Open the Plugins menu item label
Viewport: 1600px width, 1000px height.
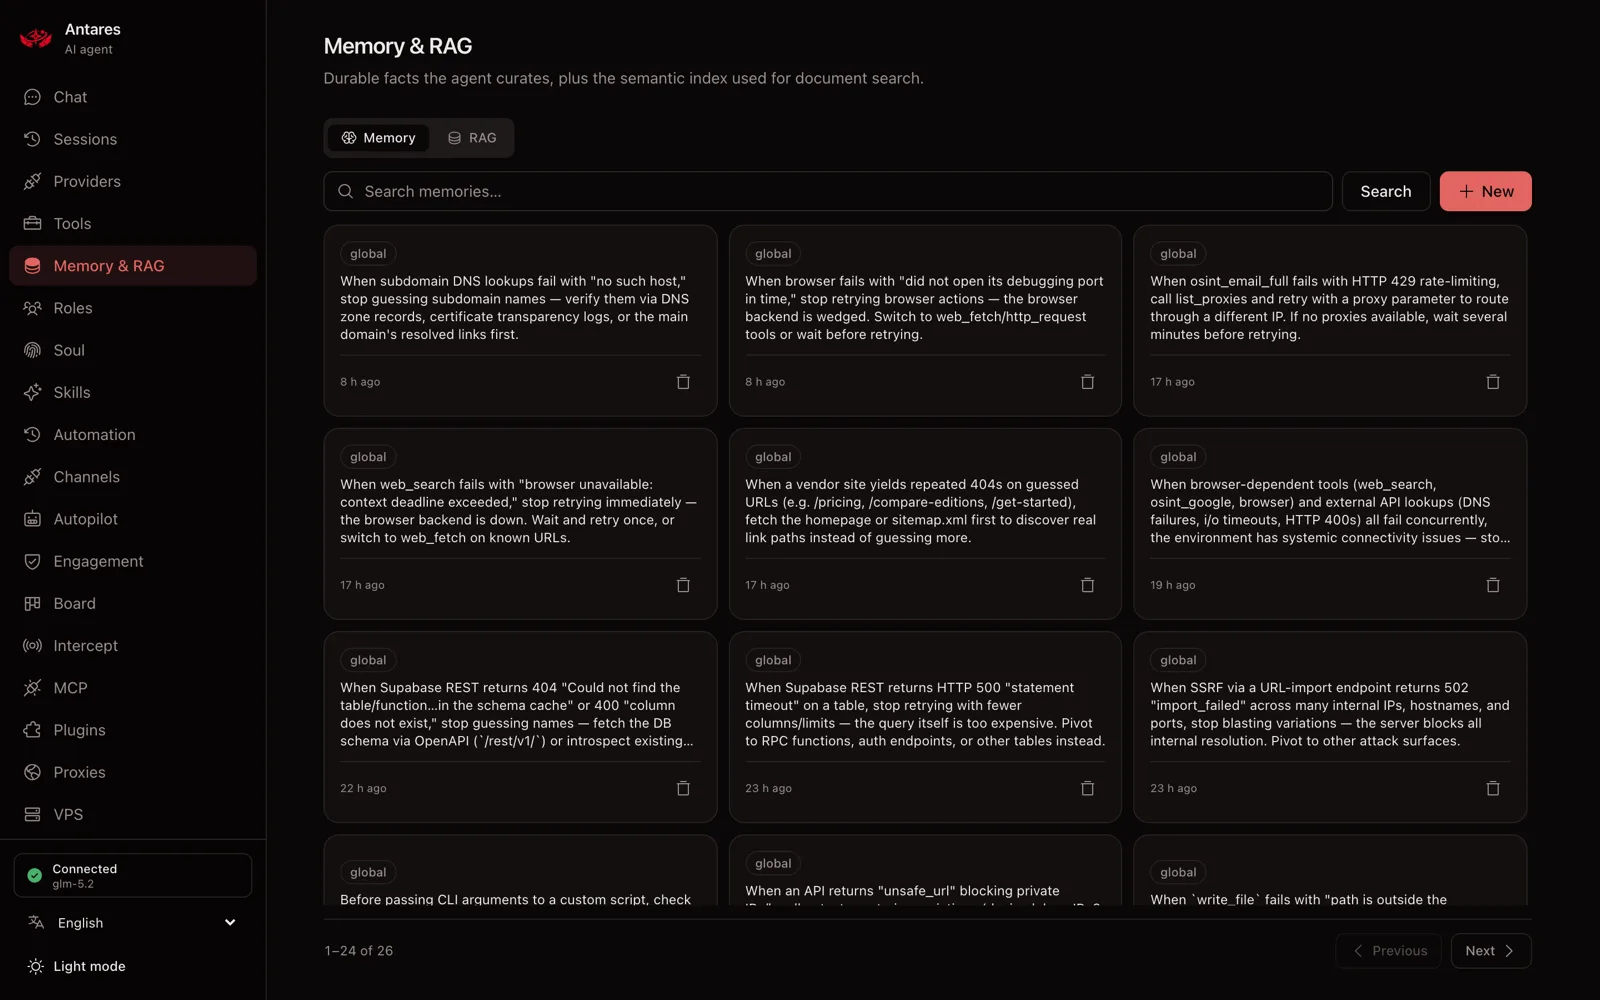[79, 730]
